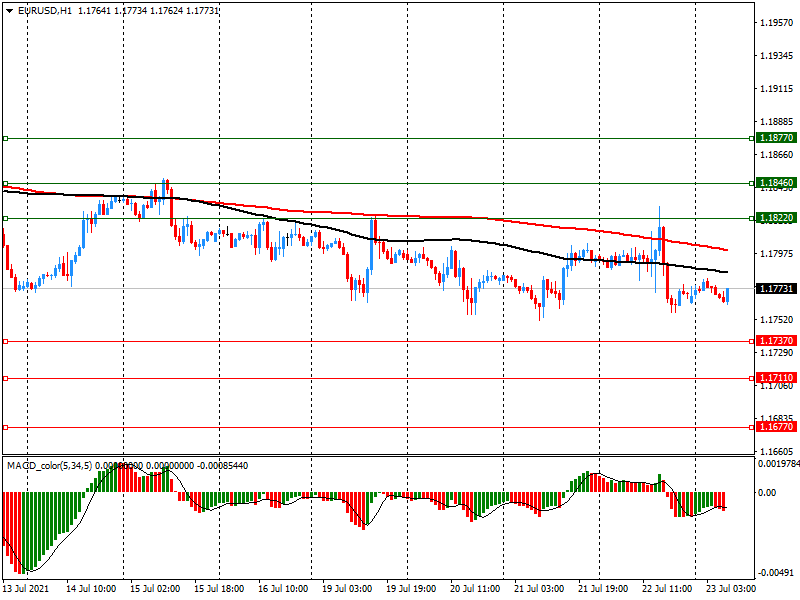Click the 21 Jul 19:00 time label
Image resolution: width=800 pixels, height=600 pixels.
tap(603, 589)
